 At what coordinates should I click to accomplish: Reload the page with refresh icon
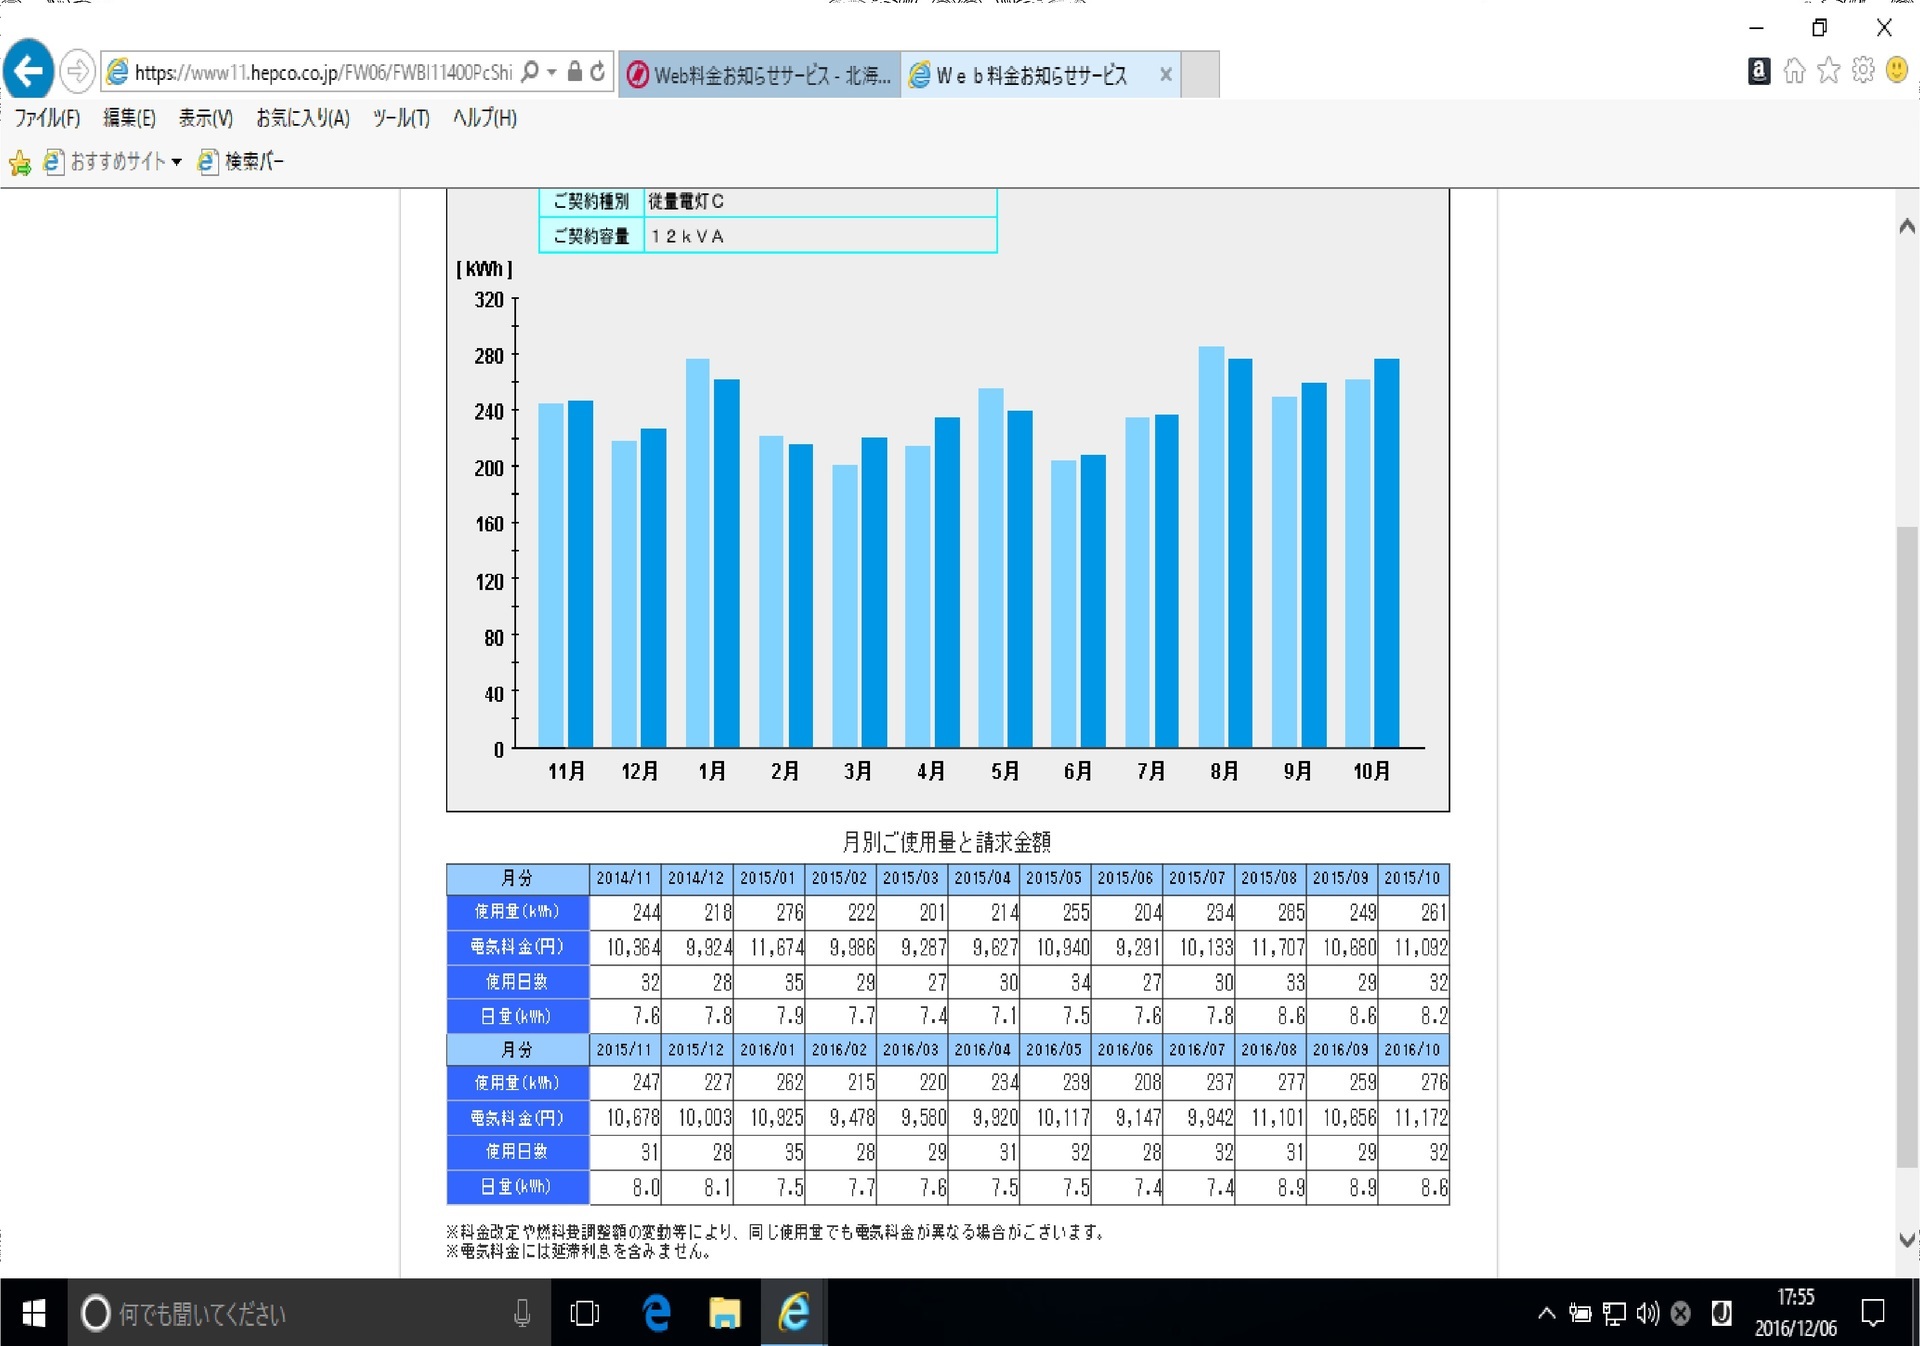coord(597,72)
